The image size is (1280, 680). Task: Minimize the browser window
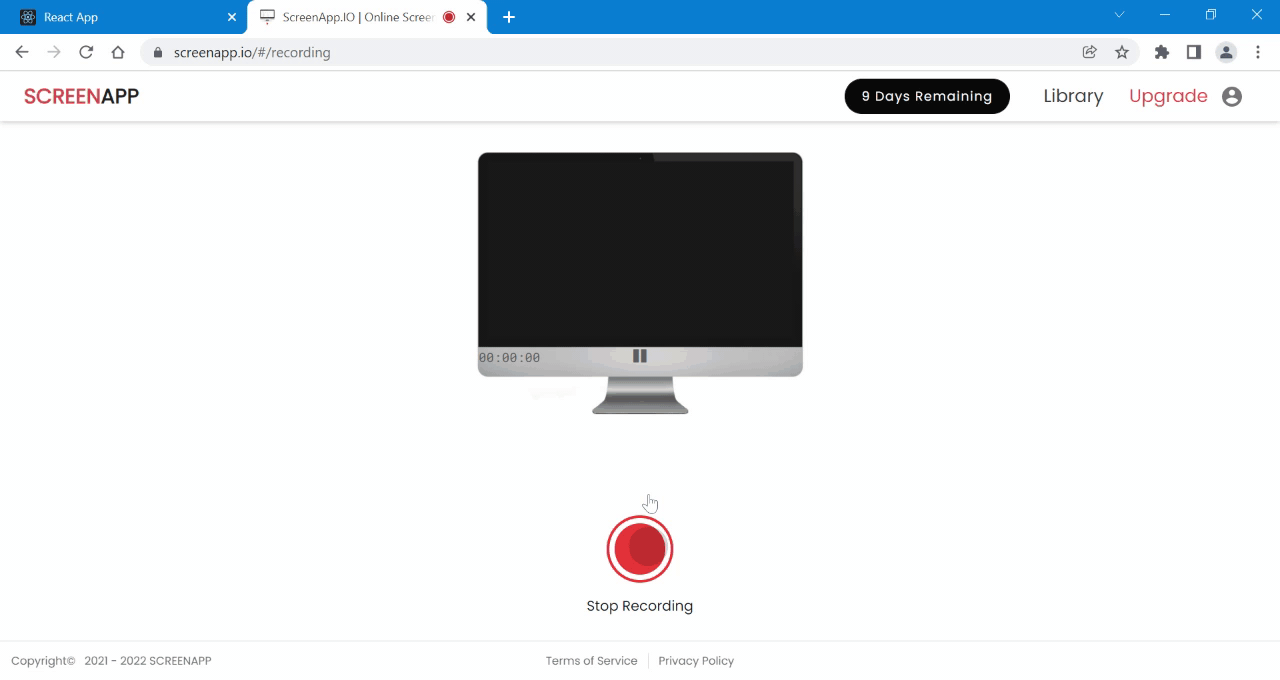[x=1165, y=15]
